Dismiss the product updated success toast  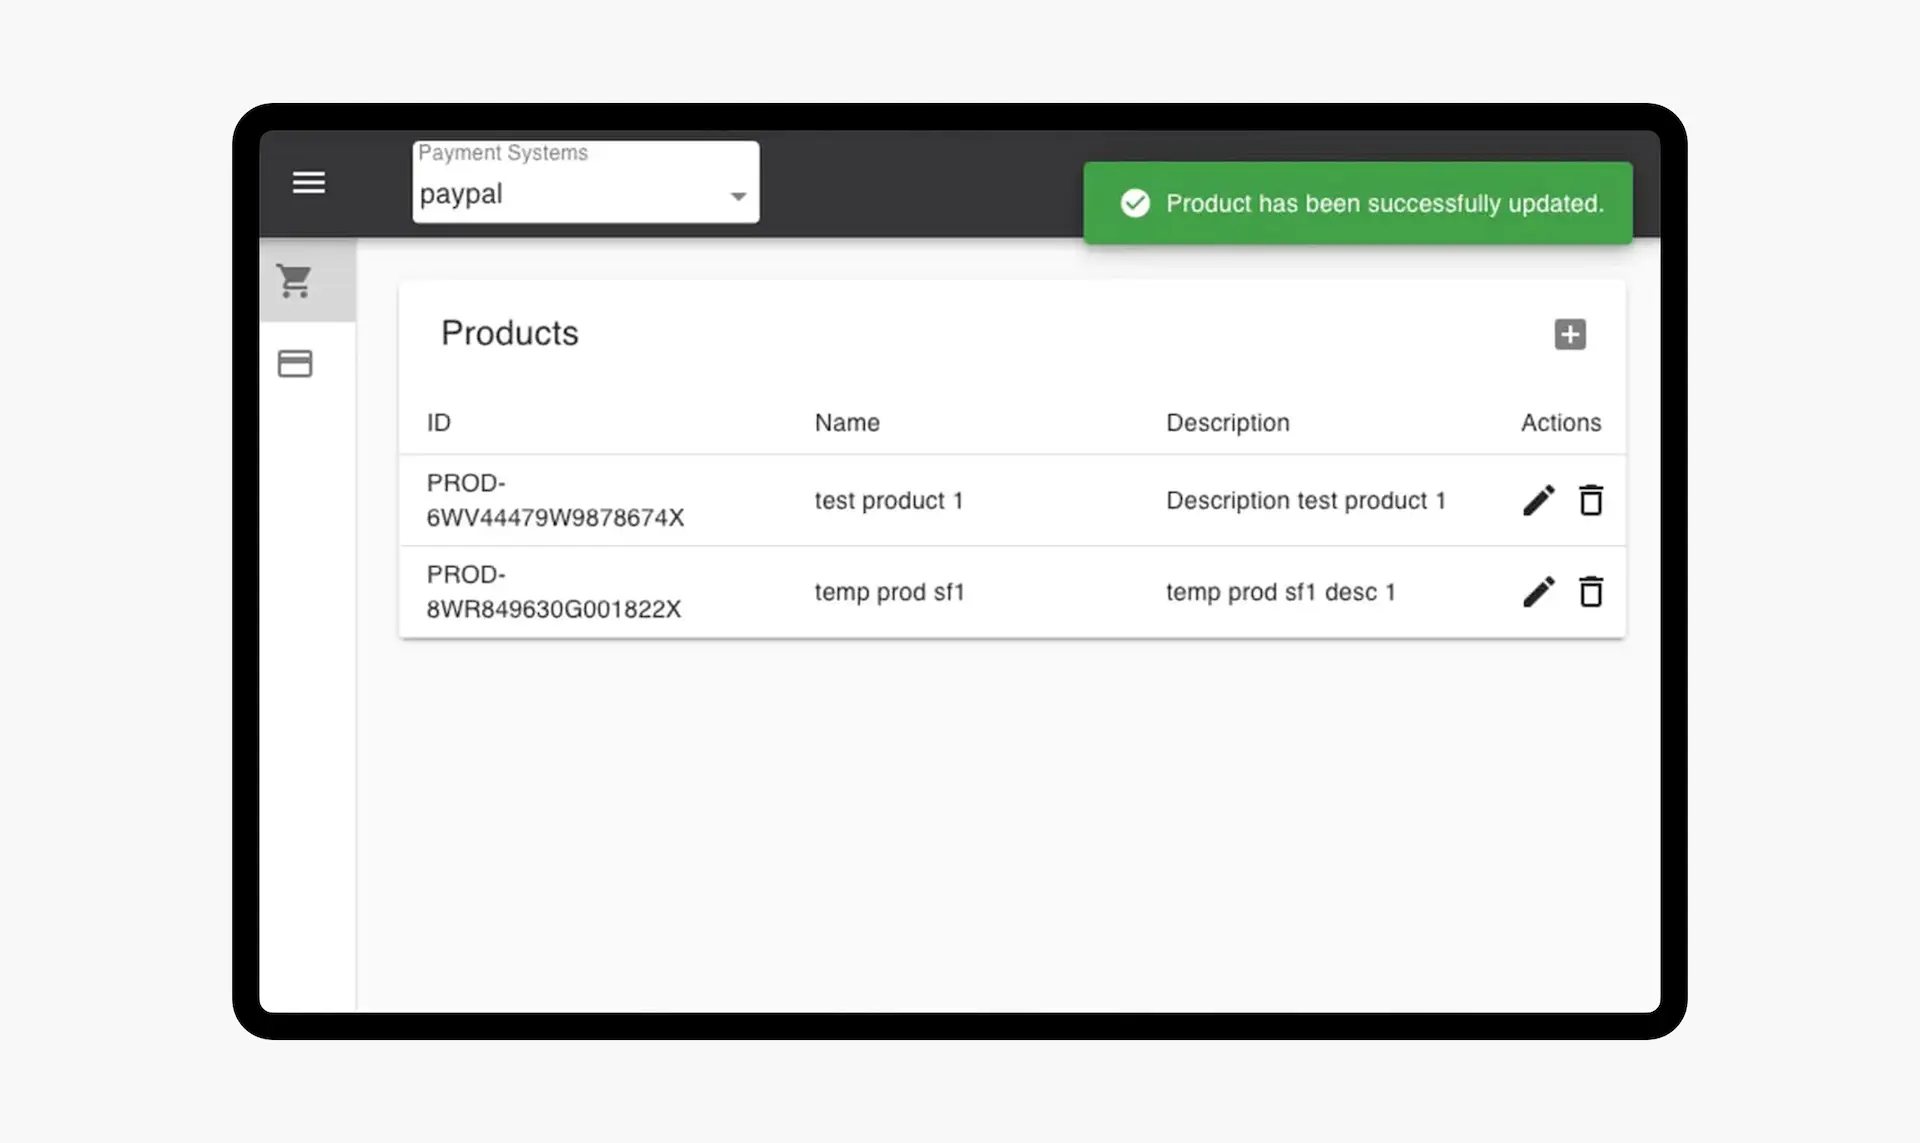pyautogui.click(x=1357, y=203)
